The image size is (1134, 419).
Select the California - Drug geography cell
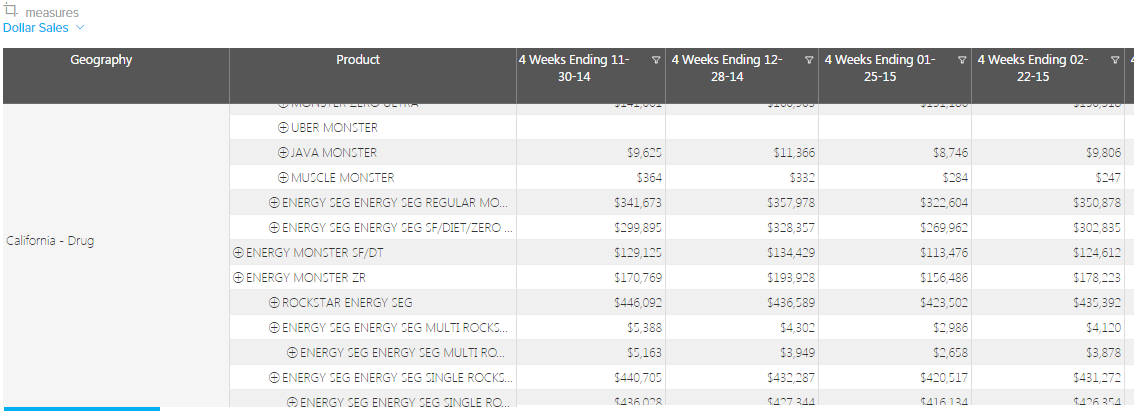pos(50,241)
